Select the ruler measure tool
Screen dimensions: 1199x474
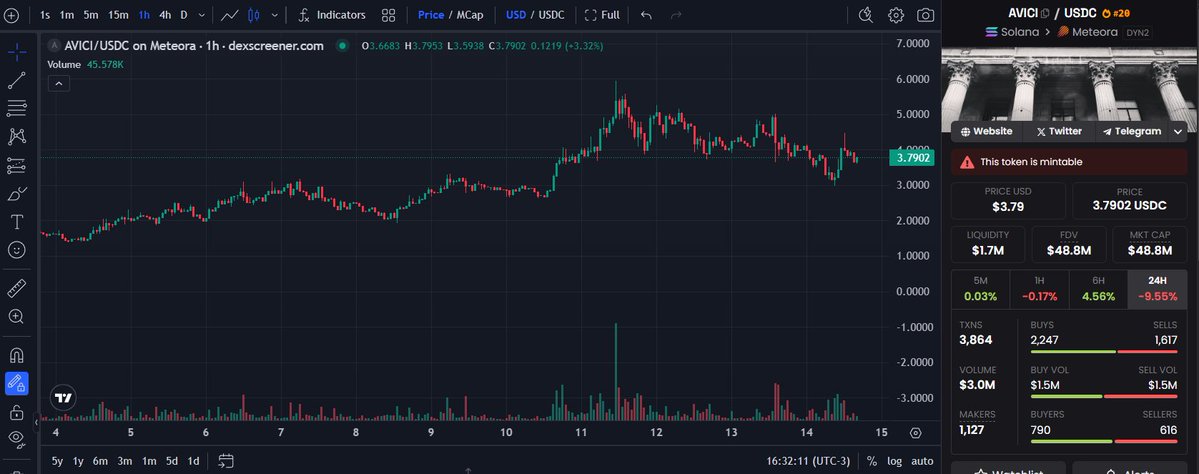(x=17, y=287)
